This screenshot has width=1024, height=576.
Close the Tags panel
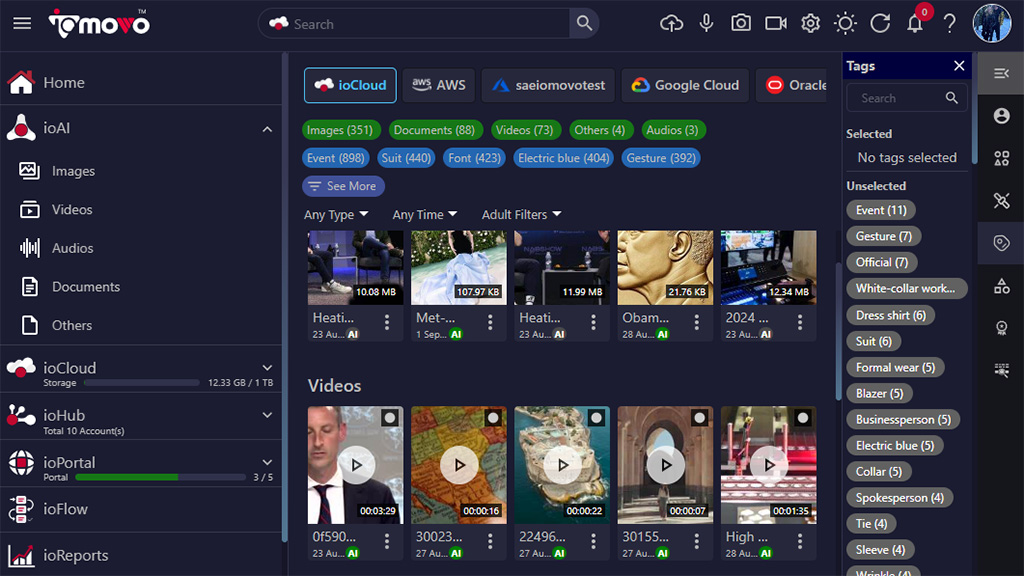[x=959, y=66]
